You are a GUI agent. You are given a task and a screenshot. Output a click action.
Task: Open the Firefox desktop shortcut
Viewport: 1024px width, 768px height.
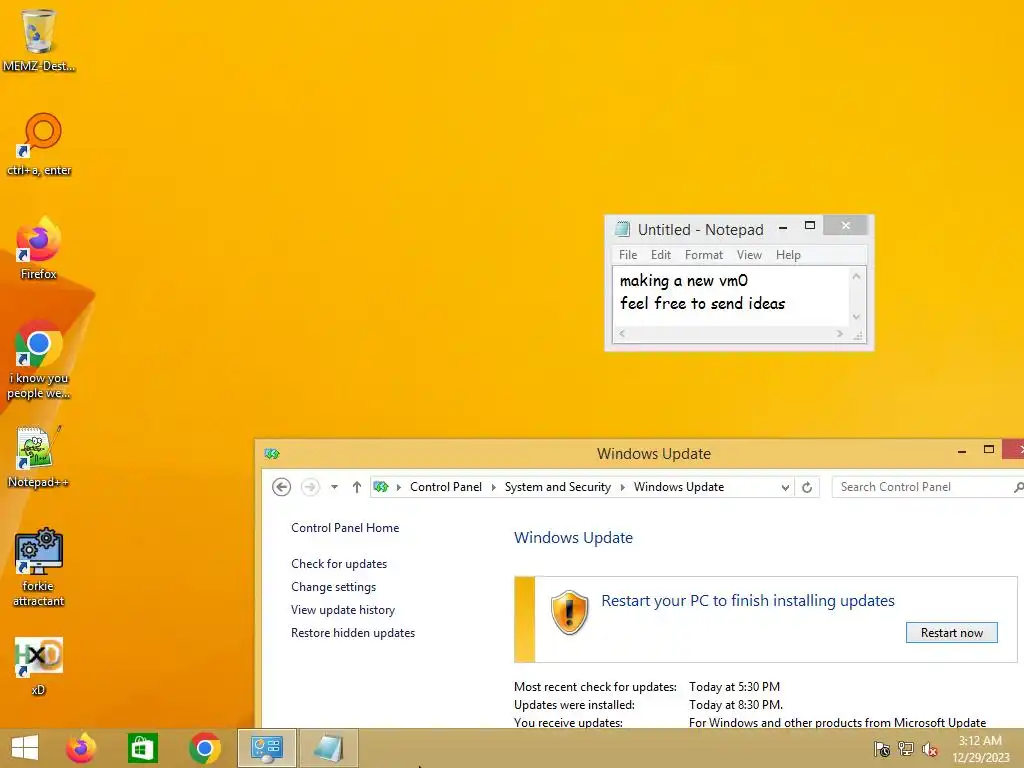coord(38,248)
